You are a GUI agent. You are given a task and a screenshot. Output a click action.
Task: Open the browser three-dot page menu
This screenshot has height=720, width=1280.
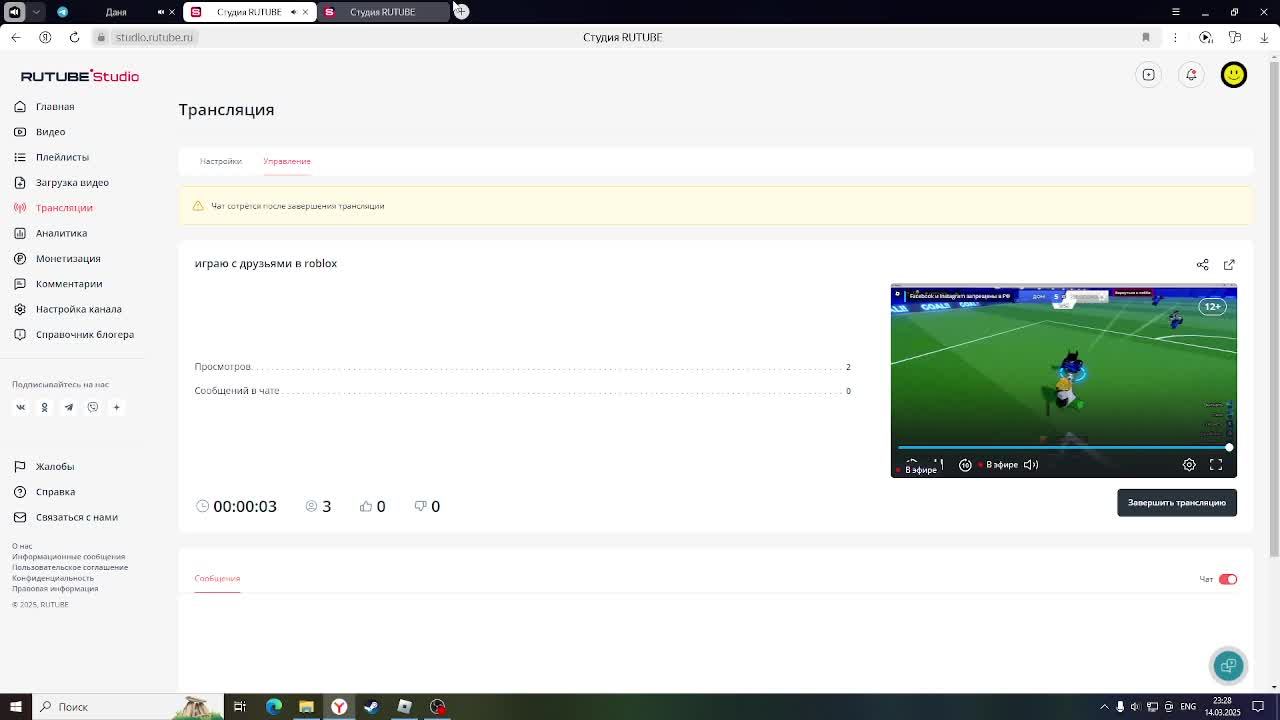click(1175, 37)
